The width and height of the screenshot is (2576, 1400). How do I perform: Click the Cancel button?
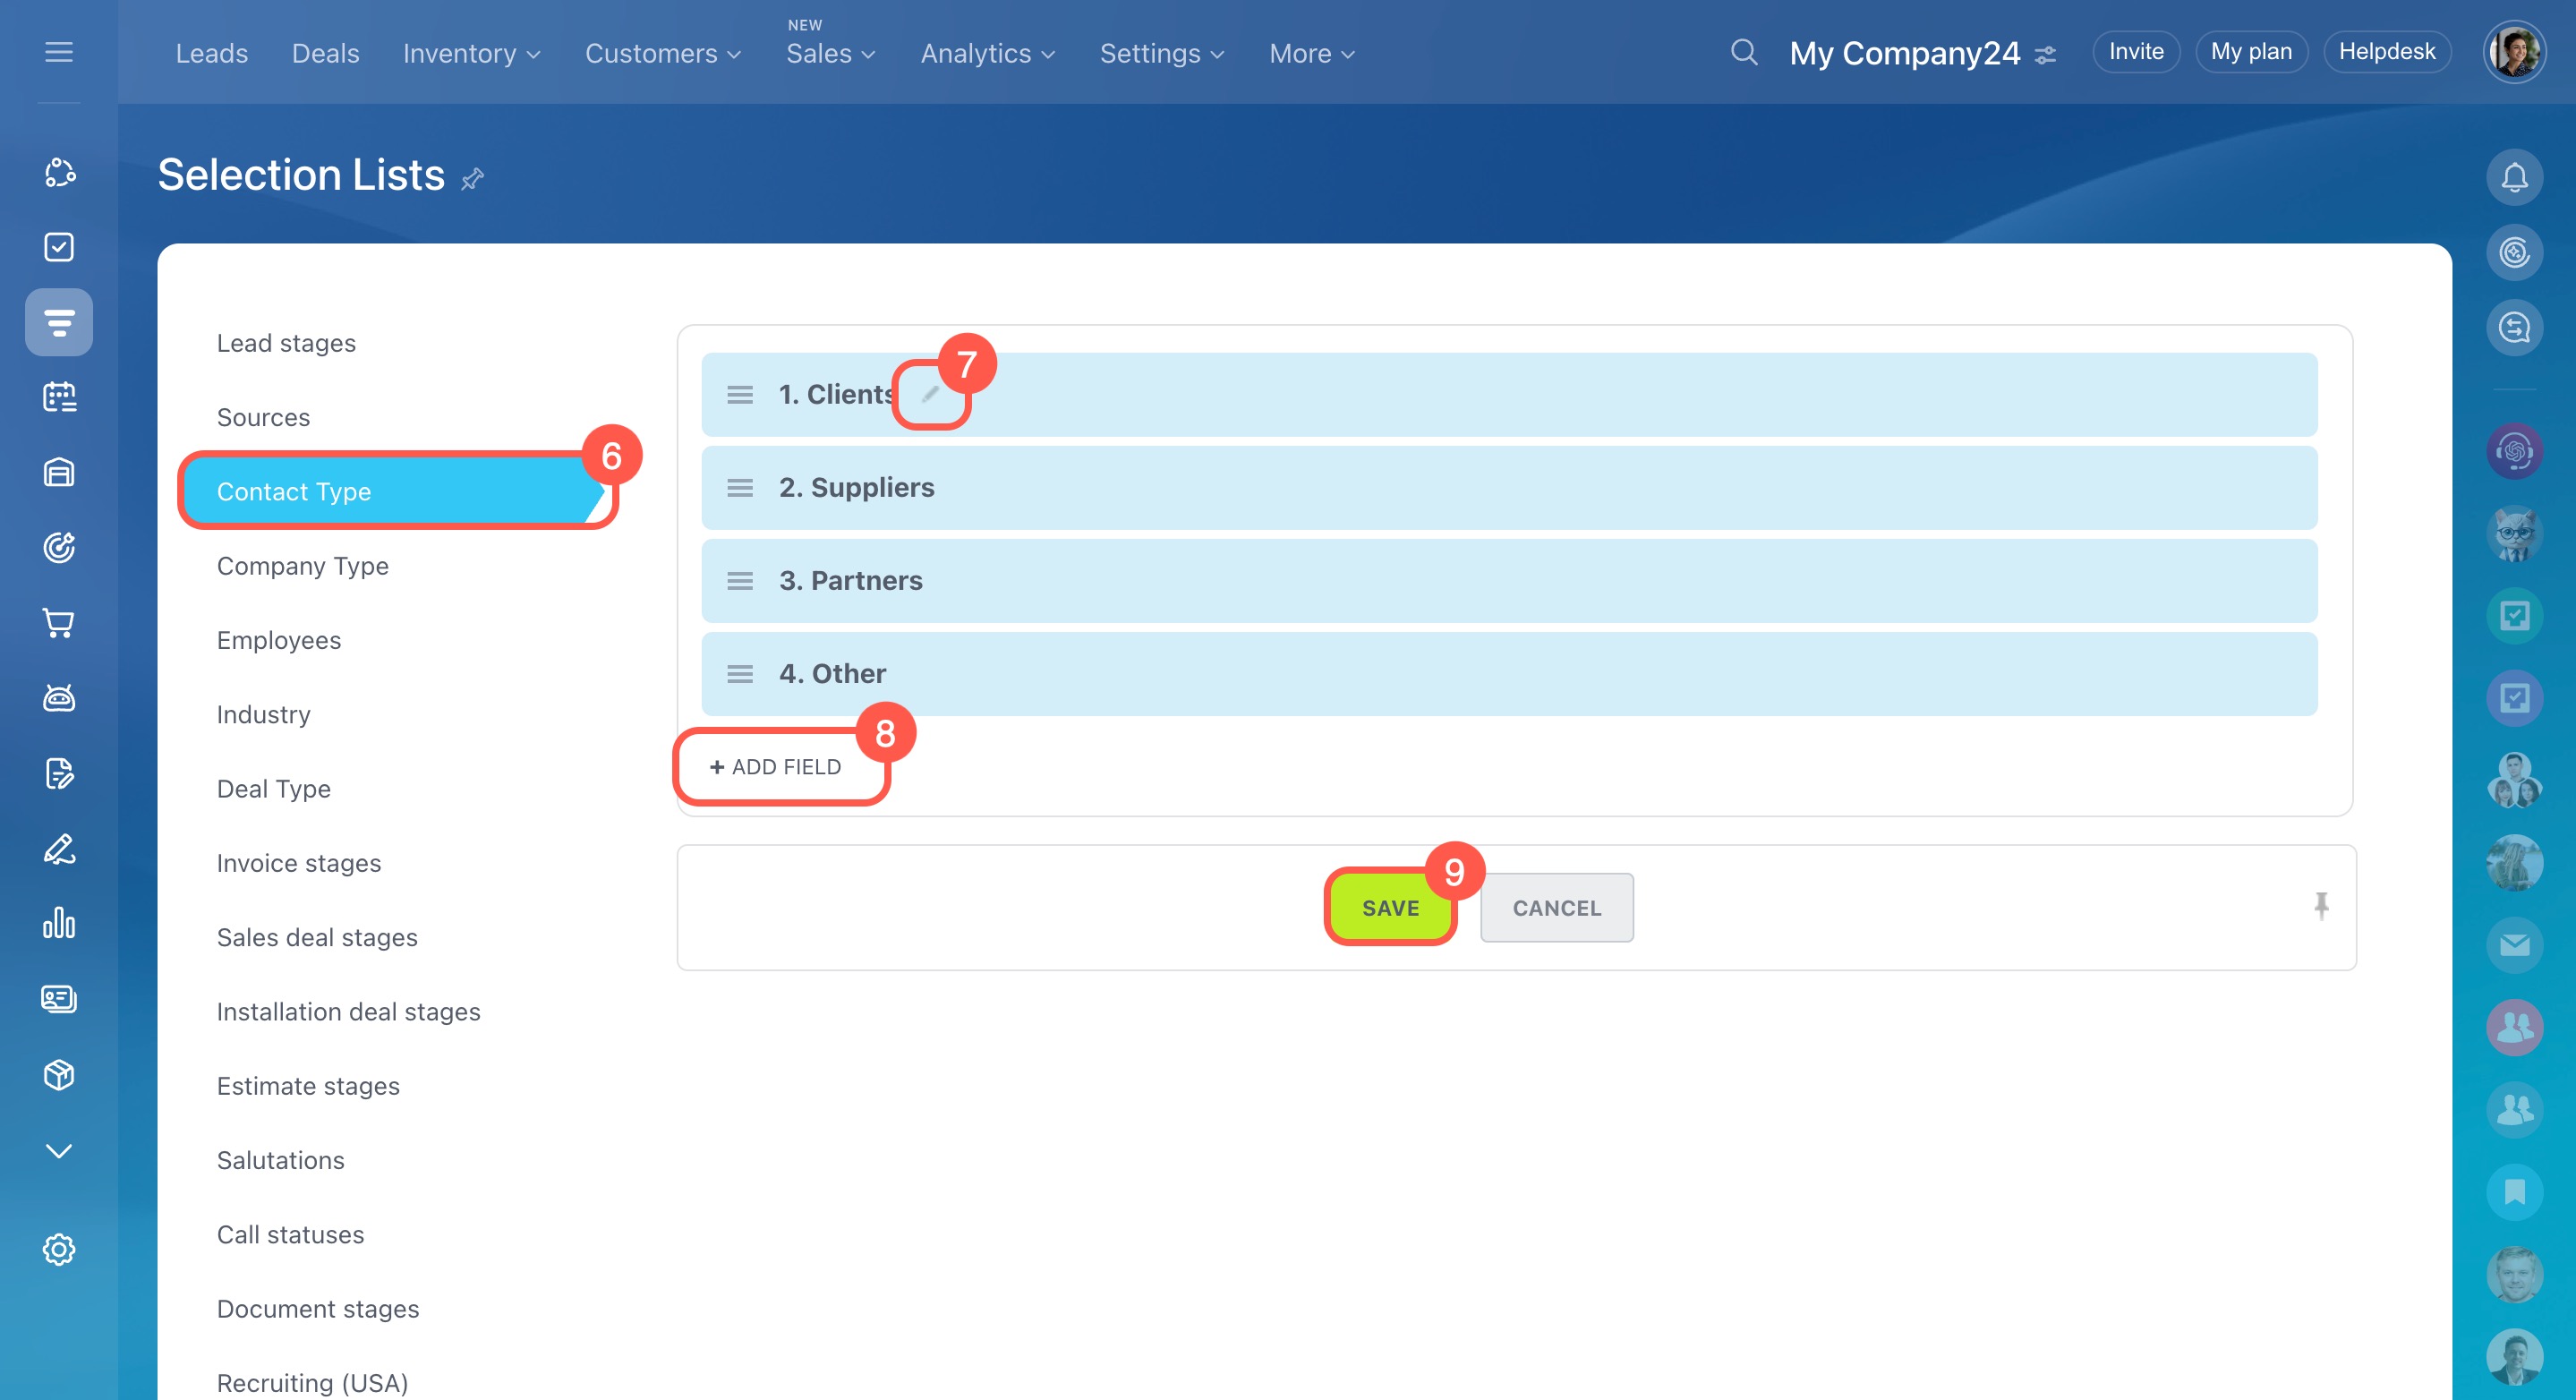[1556, 908]
